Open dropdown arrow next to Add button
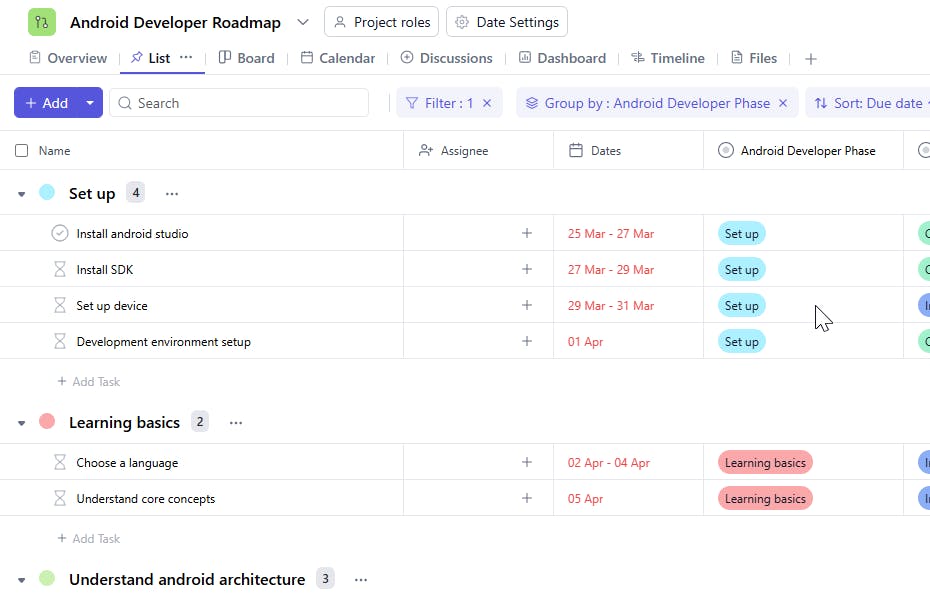 [x=90, y=103]
